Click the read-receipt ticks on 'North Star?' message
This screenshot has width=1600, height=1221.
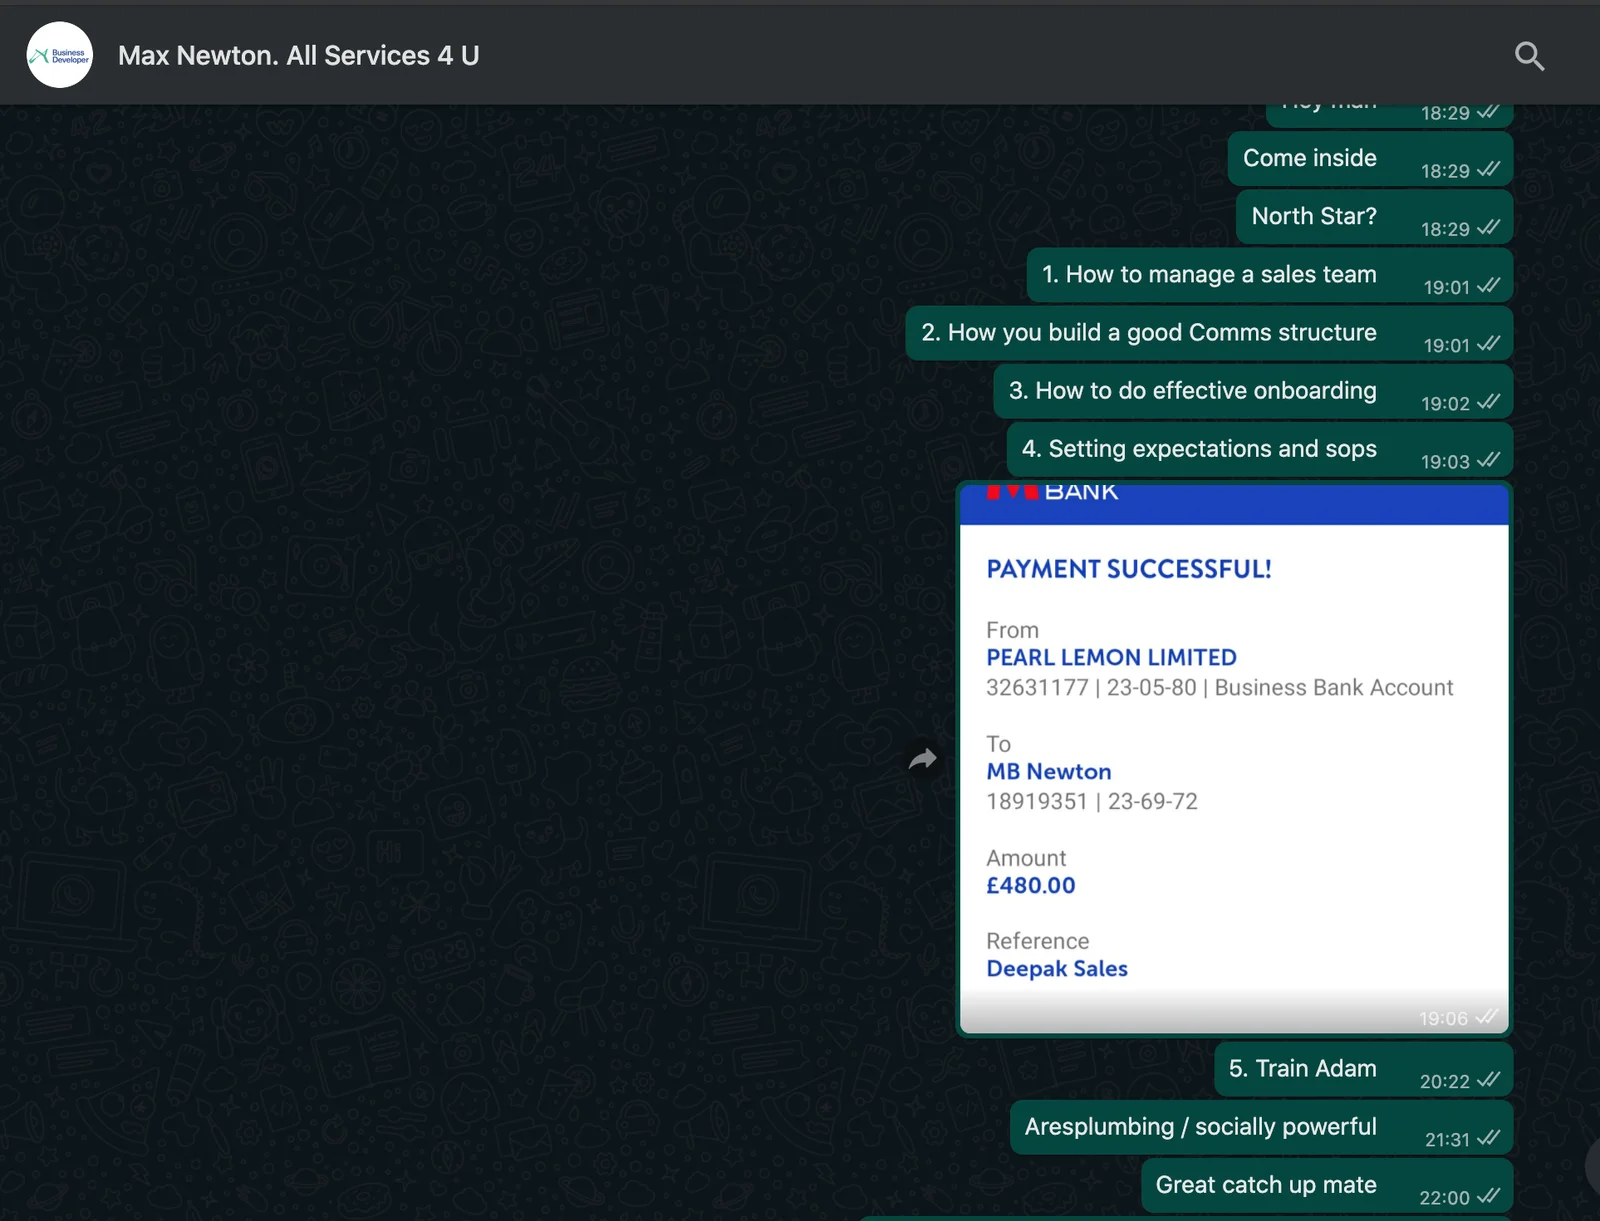[x=1488, y=227]
